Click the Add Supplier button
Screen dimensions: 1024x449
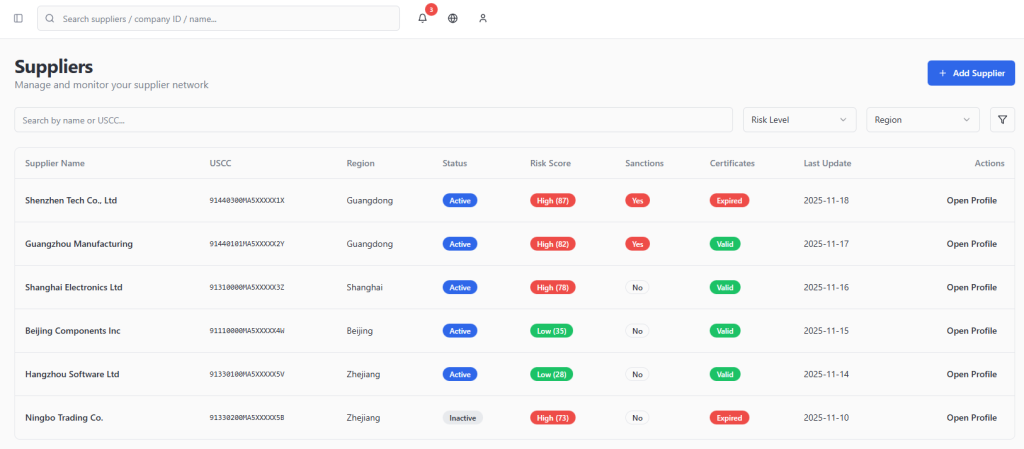point(970,73)
